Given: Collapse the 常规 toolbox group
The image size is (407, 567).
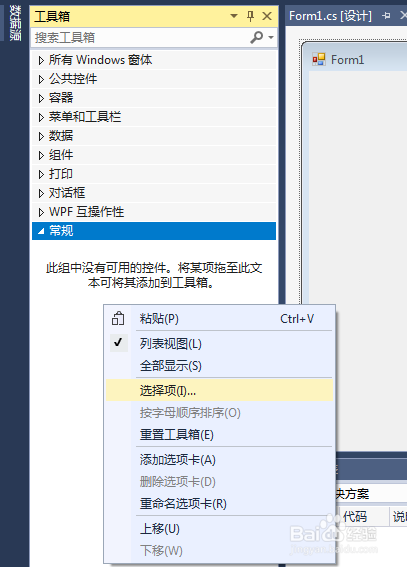Looking at the screenshot, I should (x=41, y=231).
